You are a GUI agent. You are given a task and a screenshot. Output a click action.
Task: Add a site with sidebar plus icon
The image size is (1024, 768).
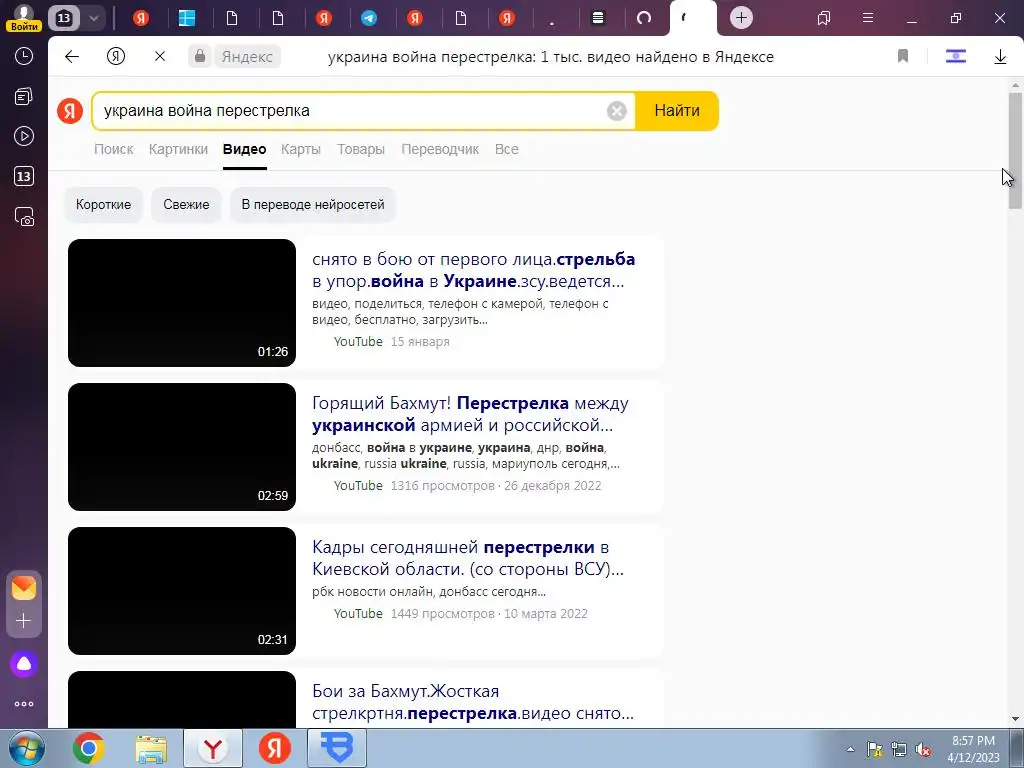click(24, 620)
